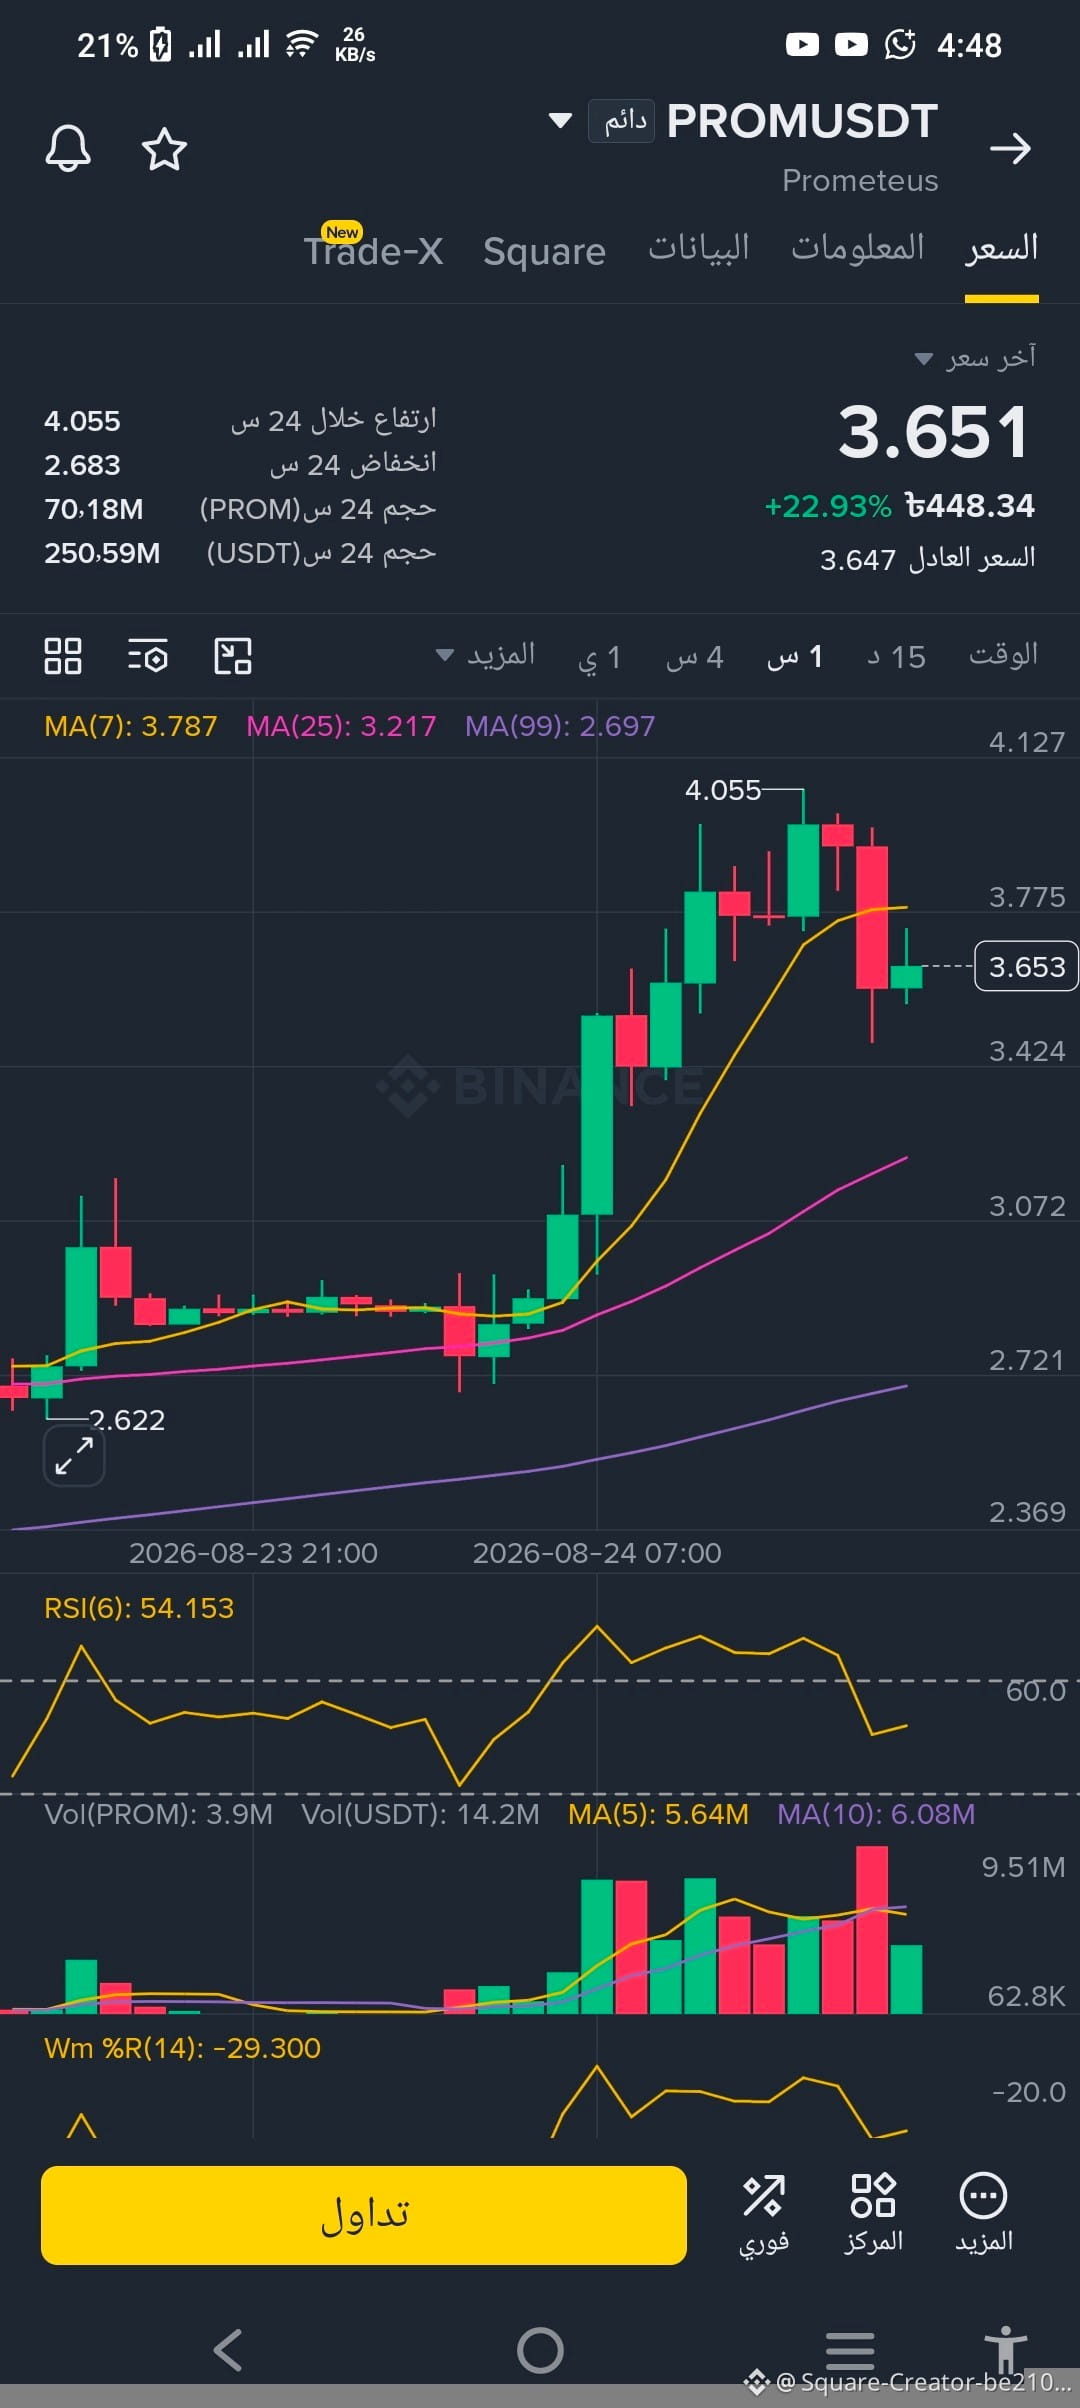Tap the السعر العادل mark price 3.647
The height and width of the screenshot is (2408, 1080).
tap(927, 559)
